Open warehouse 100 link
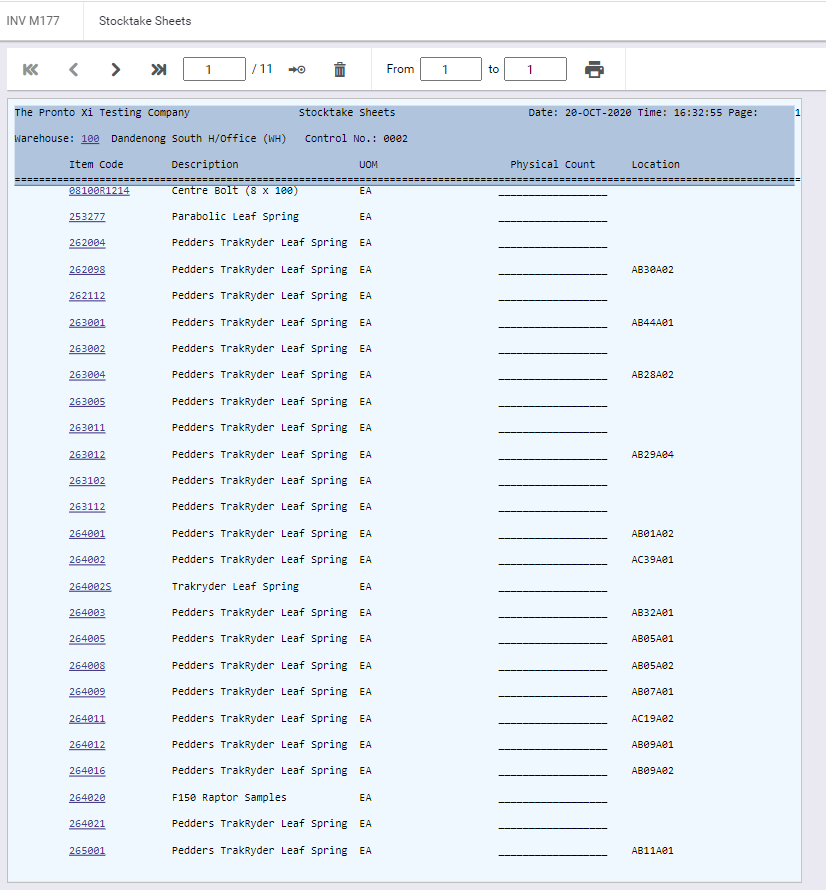 pyautogui.click(x=90, y=138)
